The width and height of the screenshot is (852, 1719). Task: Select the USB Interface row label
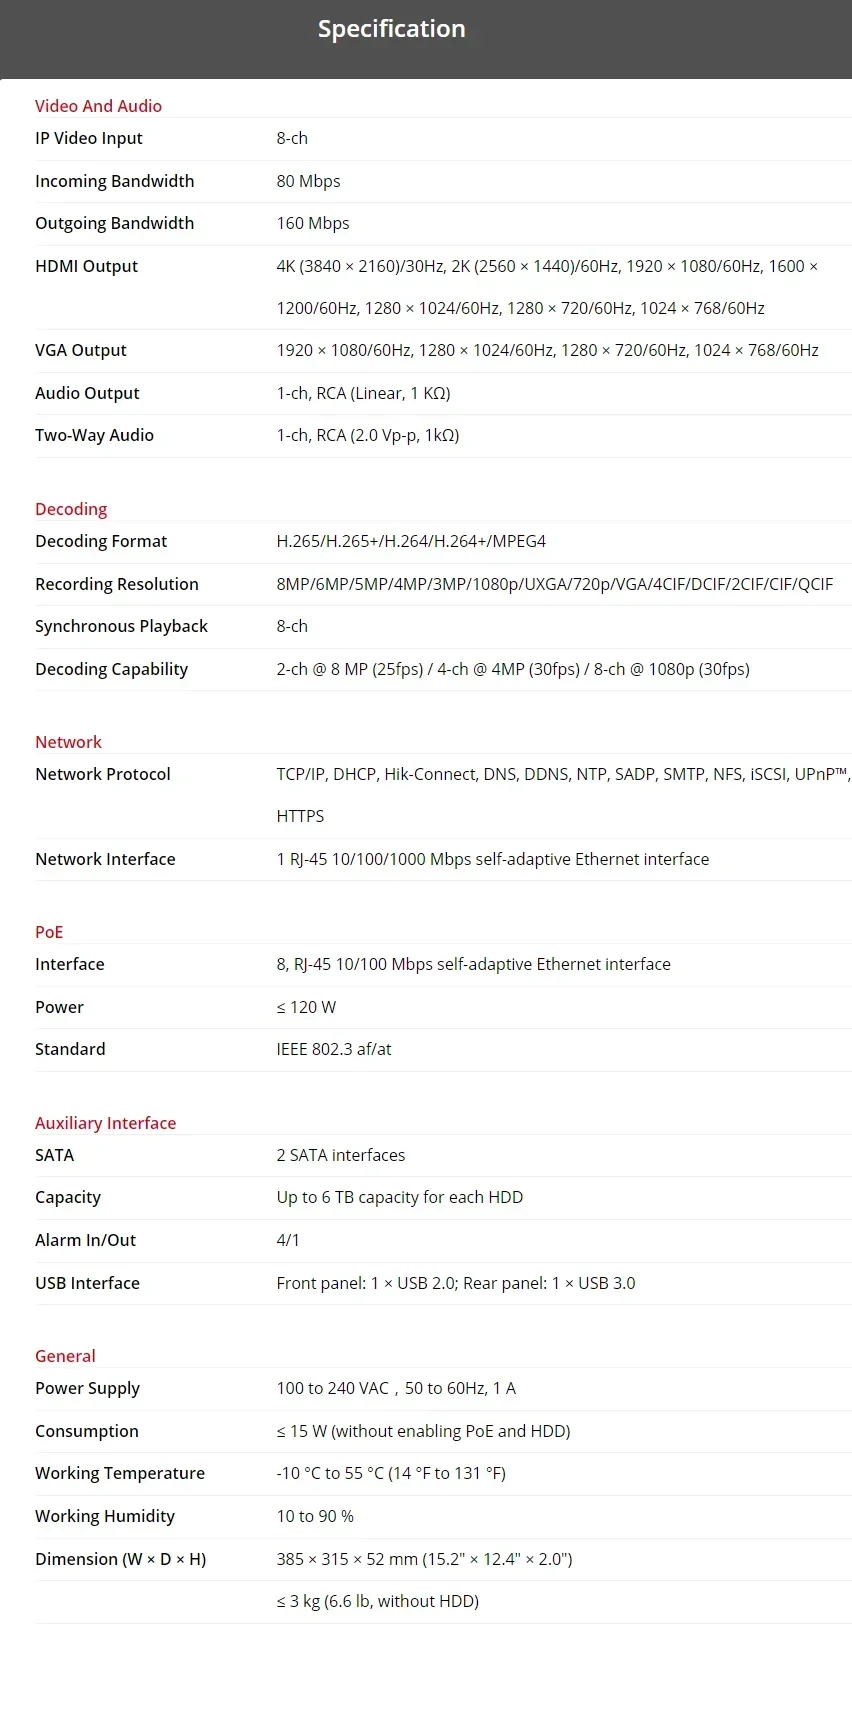[x=87, y=1283]
